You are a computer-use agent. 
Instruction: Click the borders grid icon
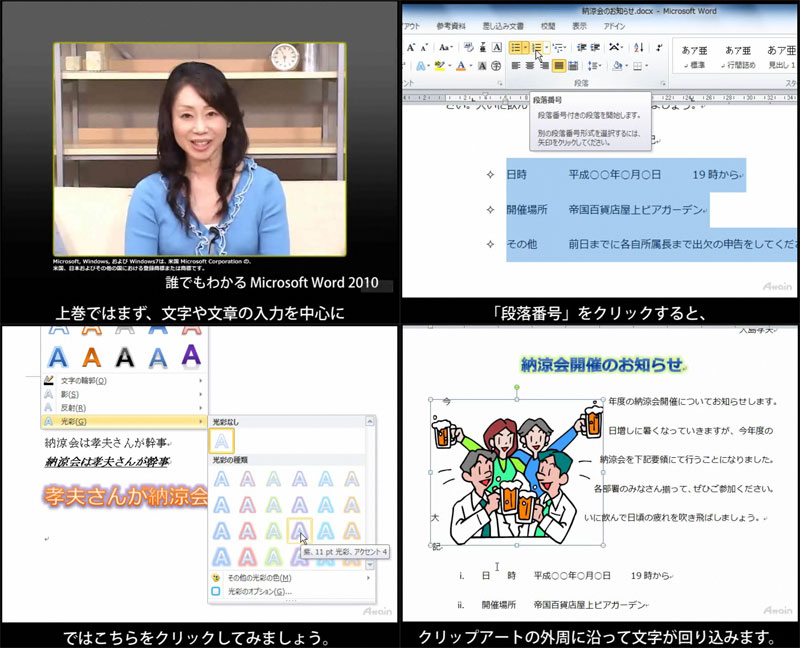coord(637,66)
